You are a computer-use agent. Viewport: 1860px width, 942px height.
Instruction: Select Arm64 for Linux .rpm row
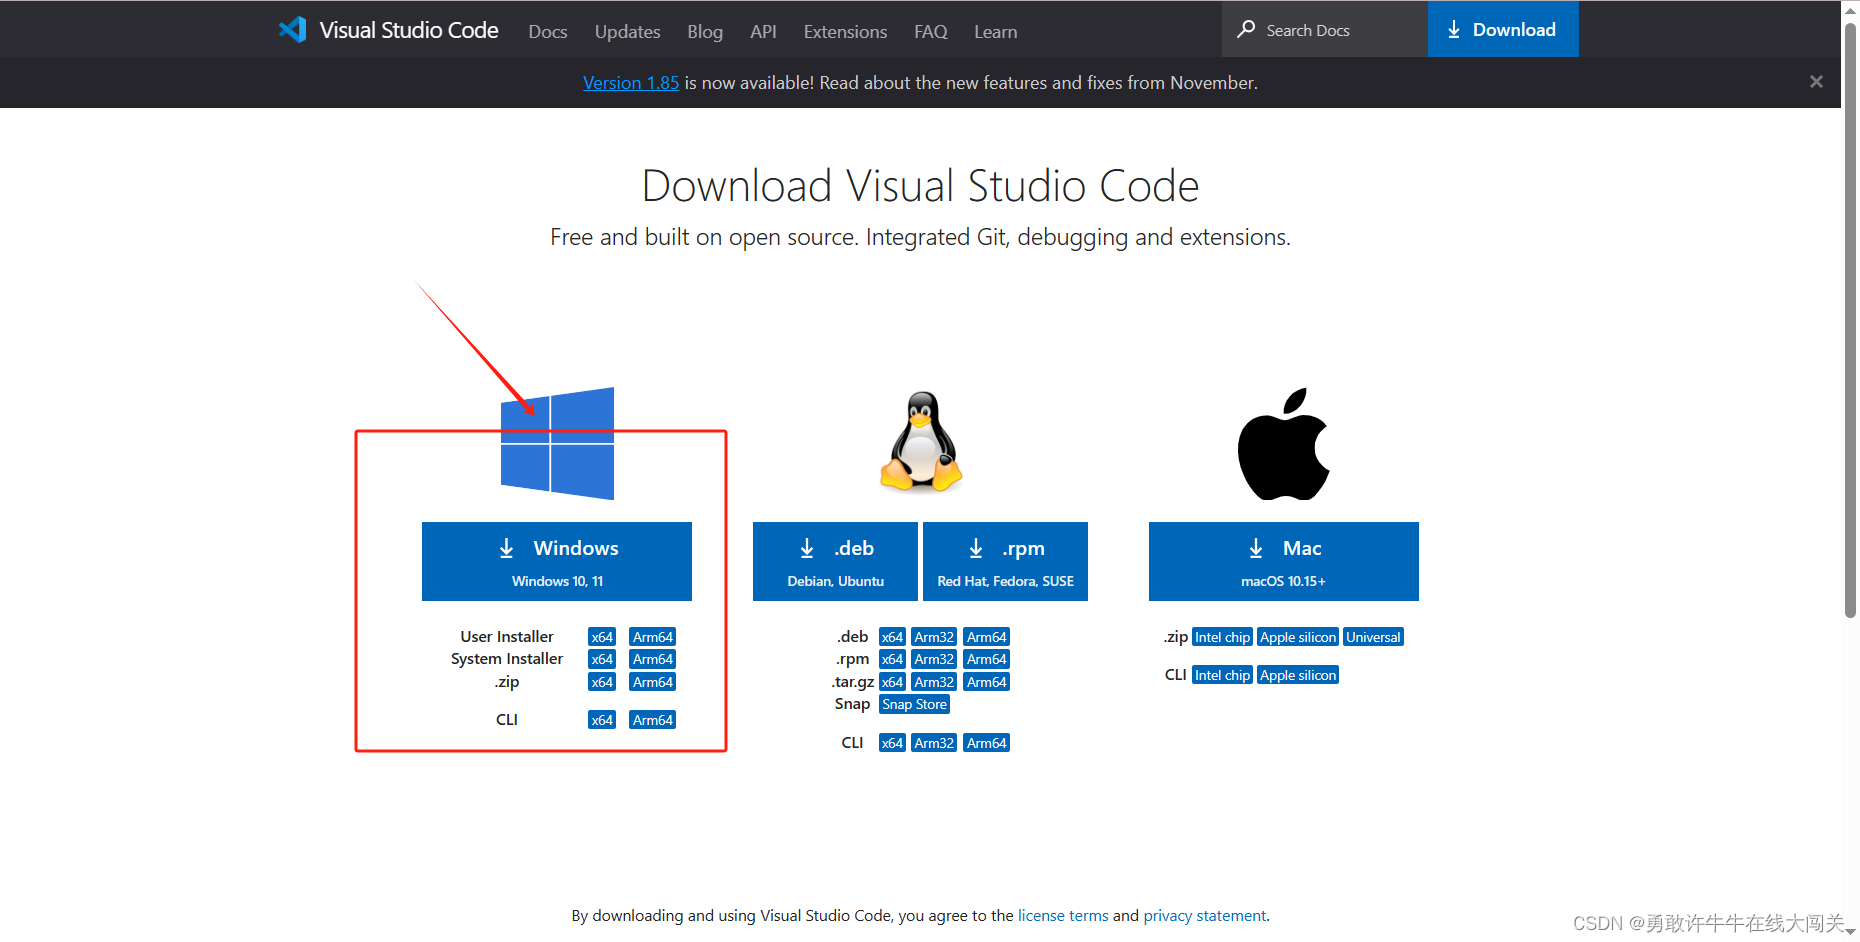coord(987,659)
